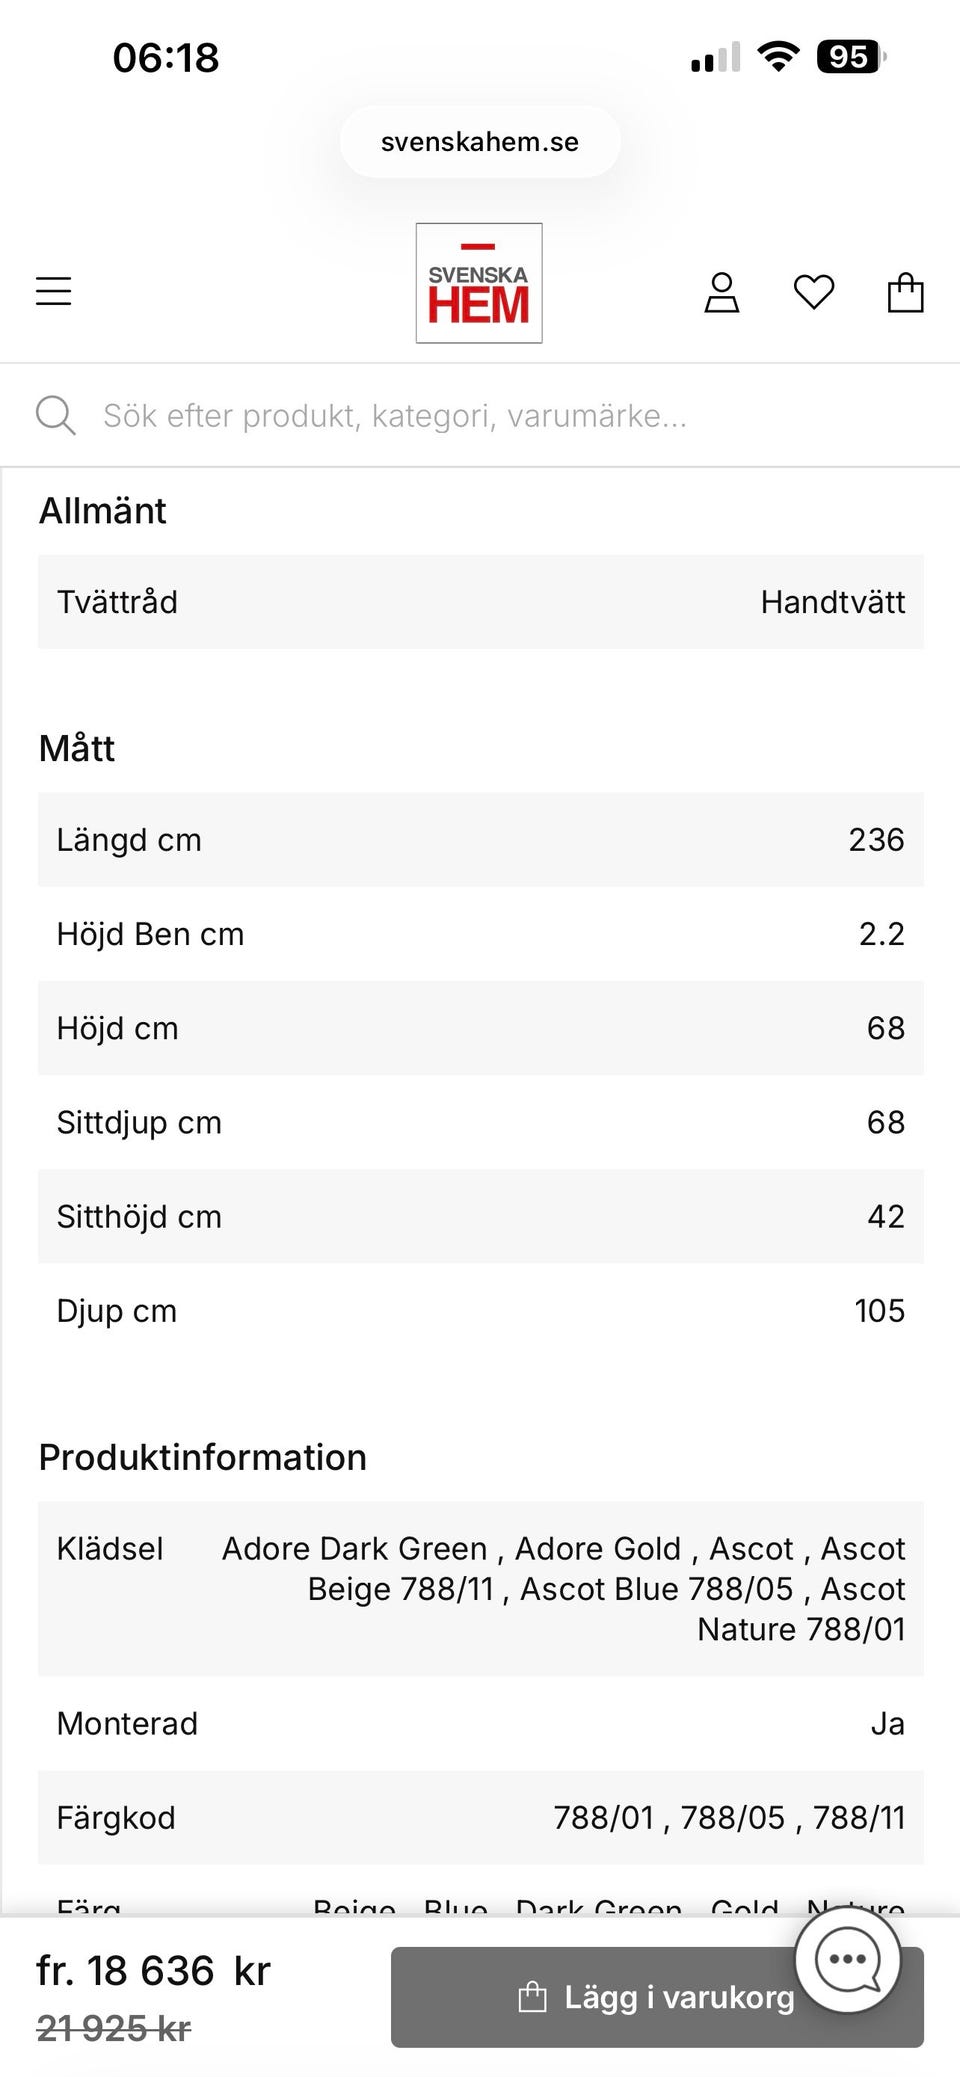
Task: Tap the Monterad Ja row
Action: point(481,1724)
